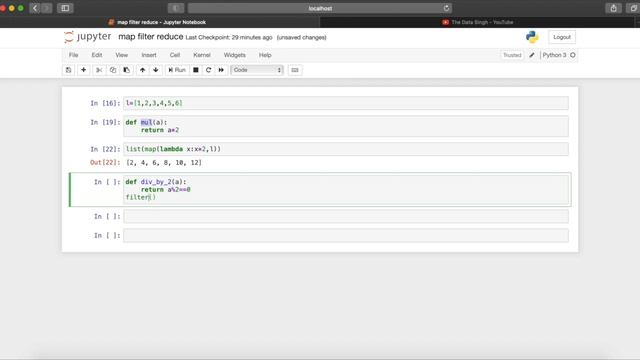
Task: Cut selected cells with scissors icon
Action: (99, 70)
